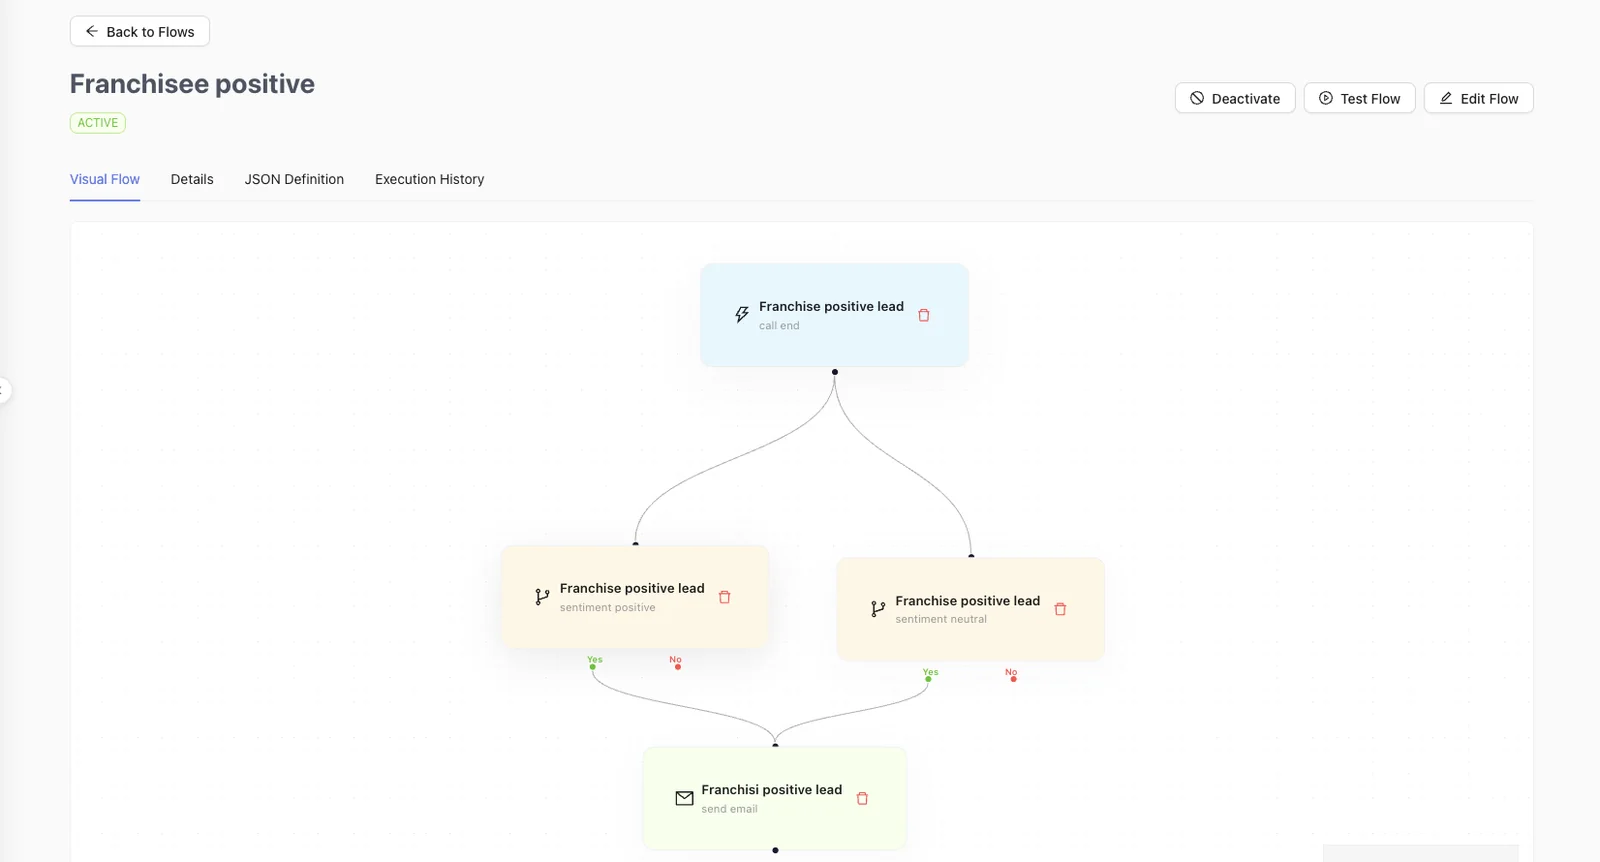Delete the sentiment positive condition node

click(x=725, y=597)
